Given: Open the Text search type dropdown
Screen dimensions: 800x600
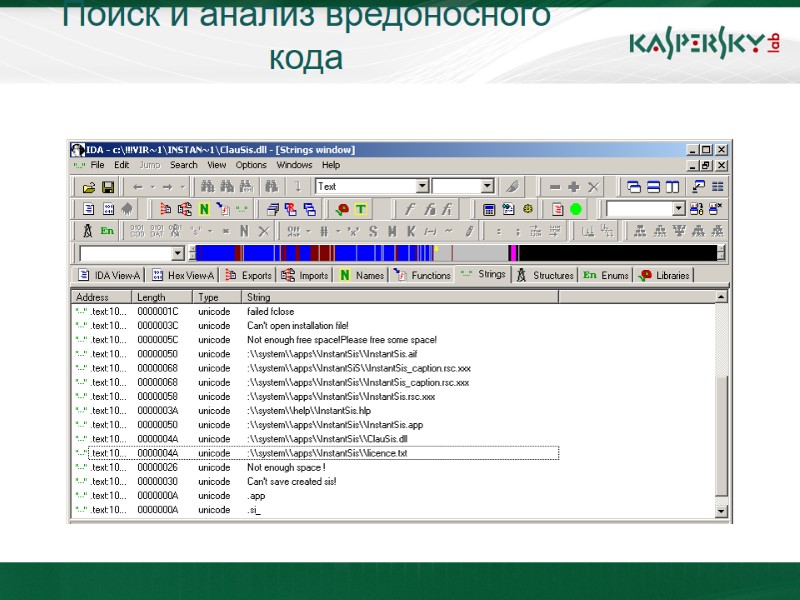Looking at the screenshot, I should coord(422,186).
